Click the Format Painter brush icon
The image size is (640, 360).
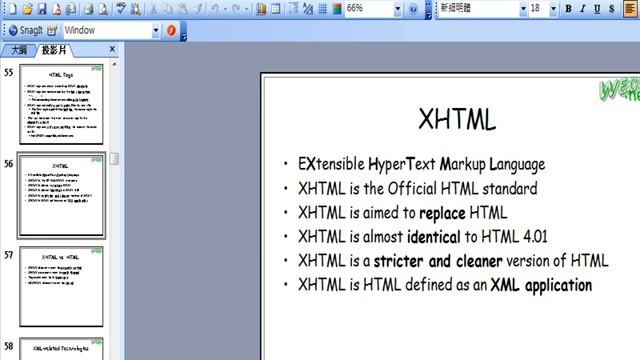point(198,8)
